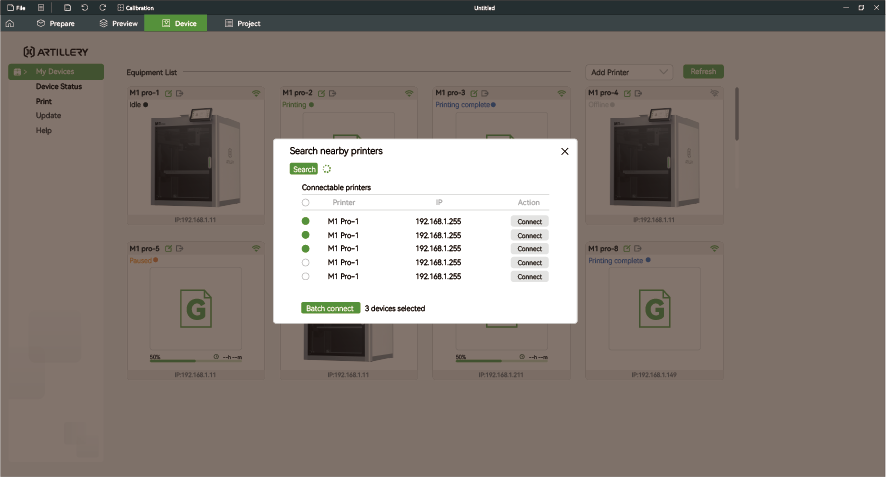The image size is (886, 477).
Task: Click the rename icon on M1 pro-1
Action: (x=168, y=93)
